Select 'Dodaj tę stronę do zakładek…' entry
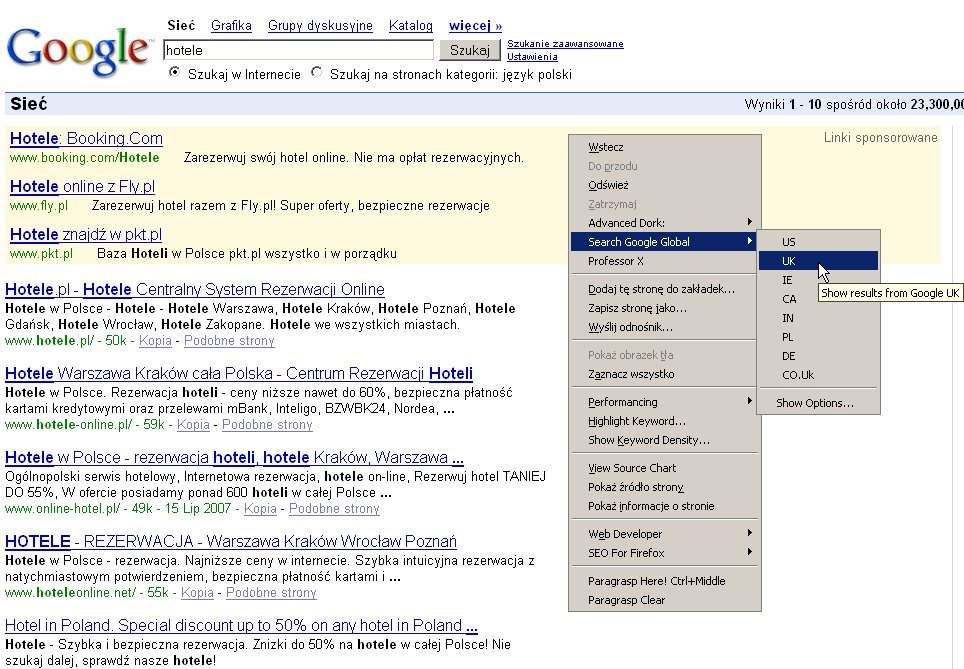The height and width of the screenshot is (669, 964). [665, 289]
